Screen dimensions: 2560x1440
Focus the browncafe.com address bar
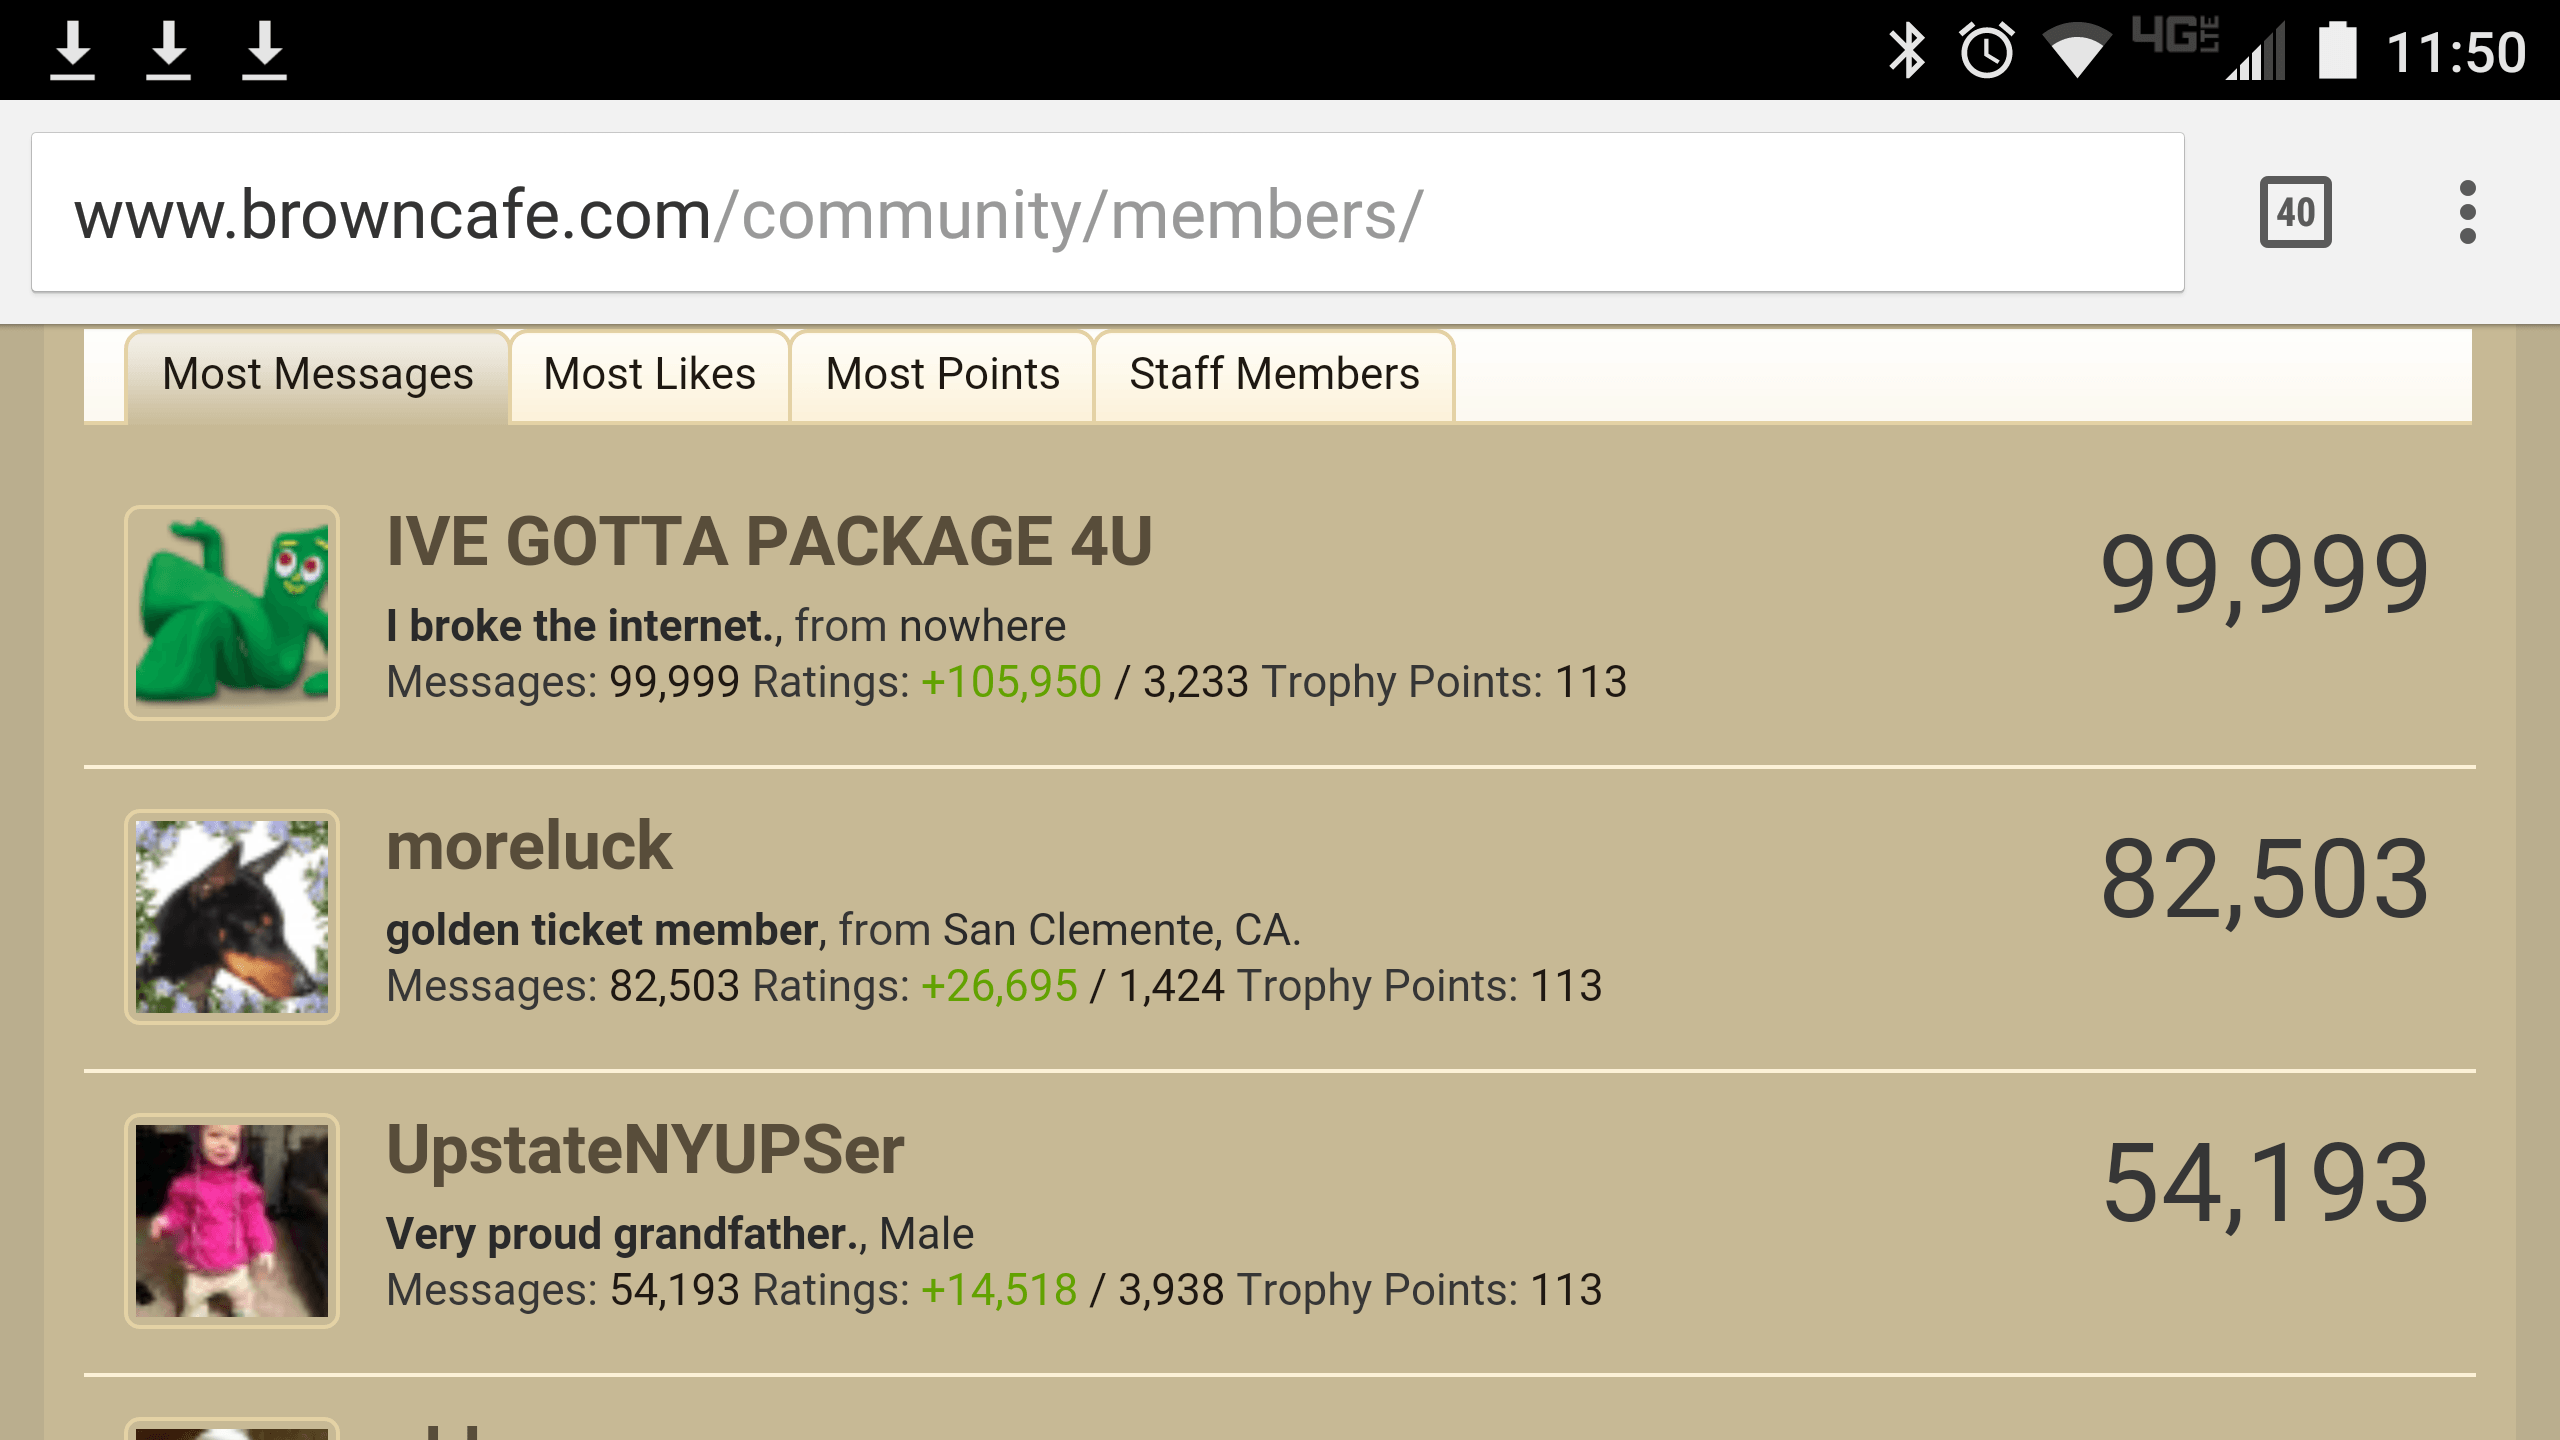(x=1107, y=212)
